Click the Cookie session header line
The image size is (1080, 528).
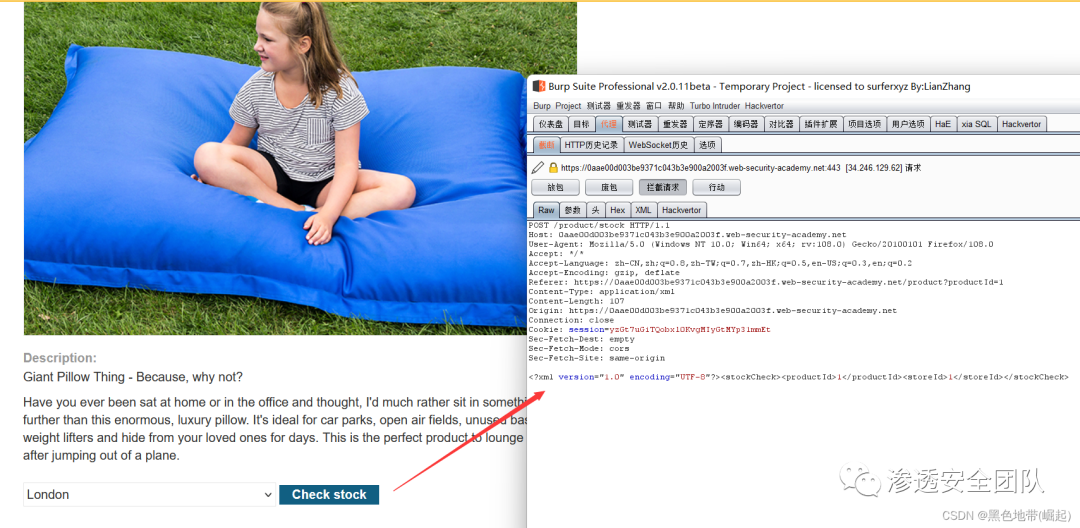pyautogui.click(x=650, y=330)
